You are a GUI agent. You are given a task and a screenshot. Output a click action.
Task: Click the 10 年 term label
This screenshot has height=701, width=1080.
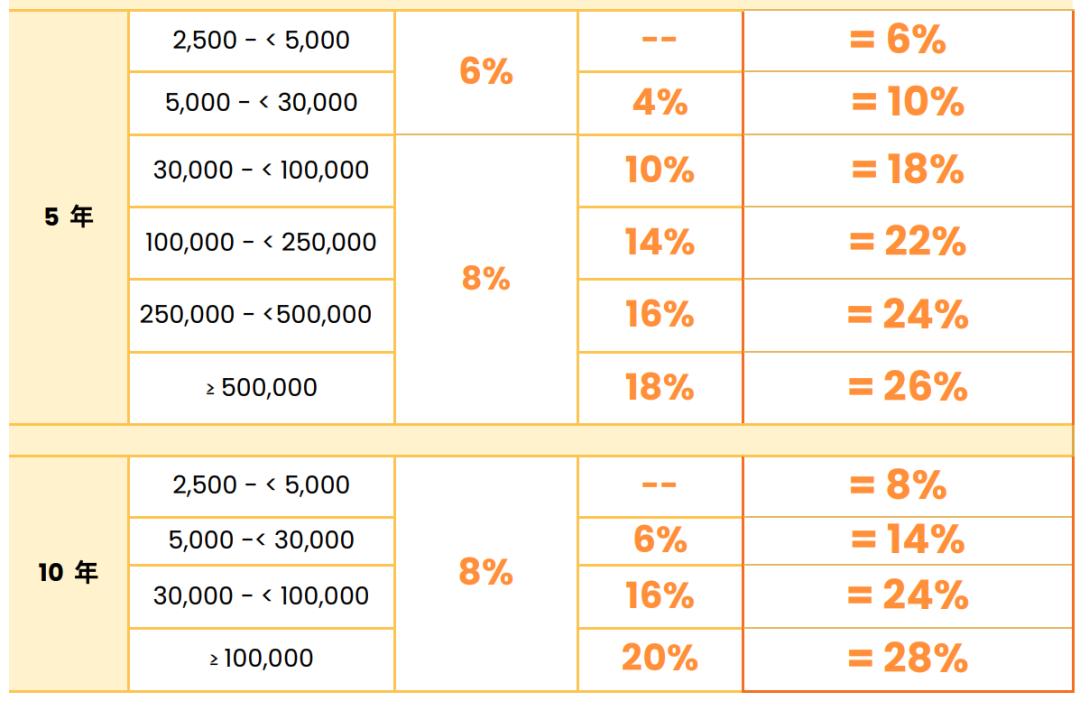click(x=69, y=573)
